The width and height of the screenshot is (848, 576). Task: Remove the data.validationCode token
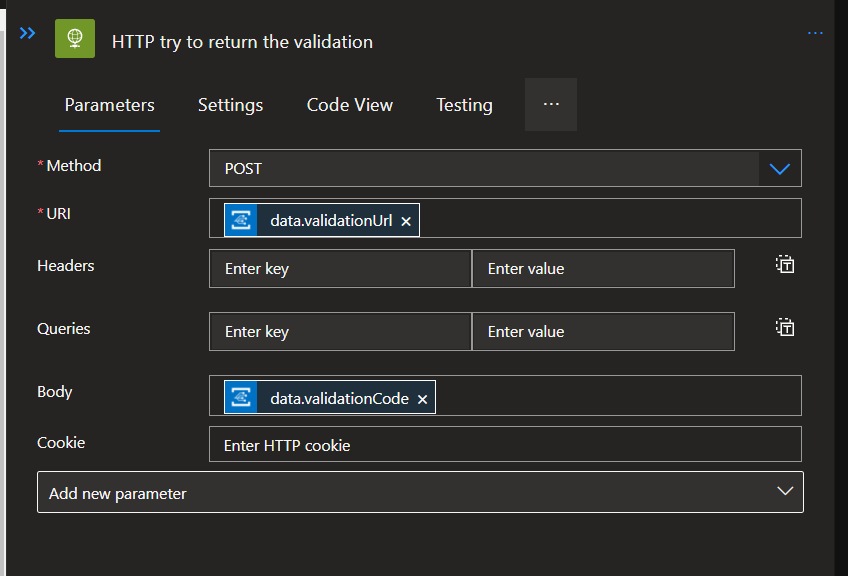point(422,398)
